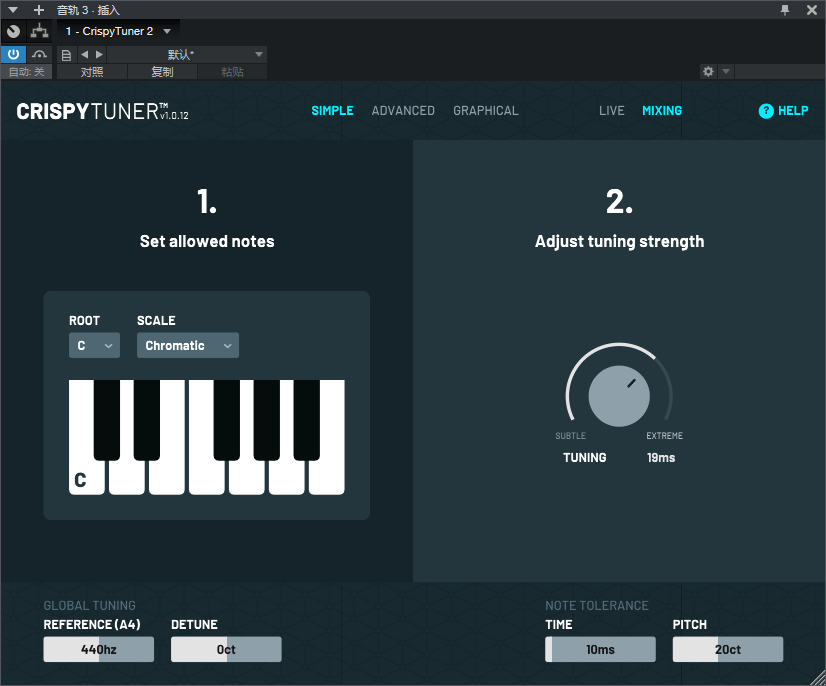Click the 粘贴 paste button
Screen dimensions: 826x686
coord(232,72)
